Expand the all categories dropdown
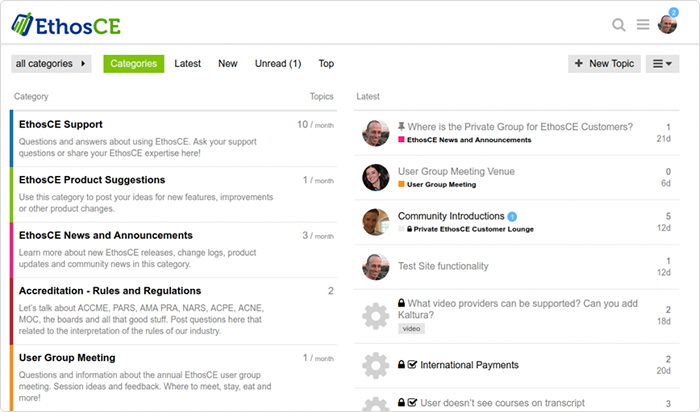This screenshot has width=700, height=412. pyautogui.click(x=51, y=64)
